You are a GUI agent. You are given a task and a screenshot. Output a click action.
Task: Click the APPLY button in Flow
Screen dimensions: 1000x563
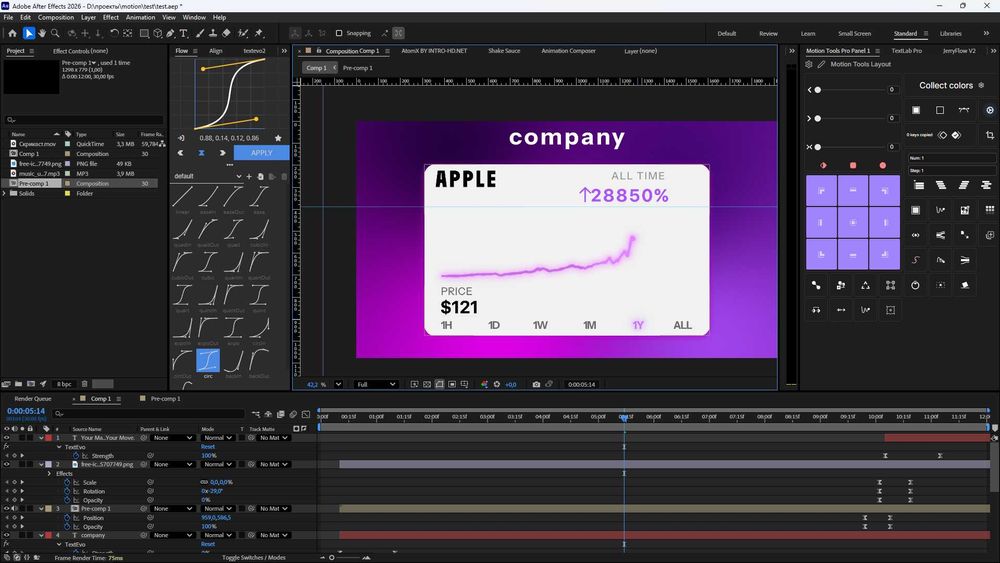pyautogui.click(x=261, y=153)
